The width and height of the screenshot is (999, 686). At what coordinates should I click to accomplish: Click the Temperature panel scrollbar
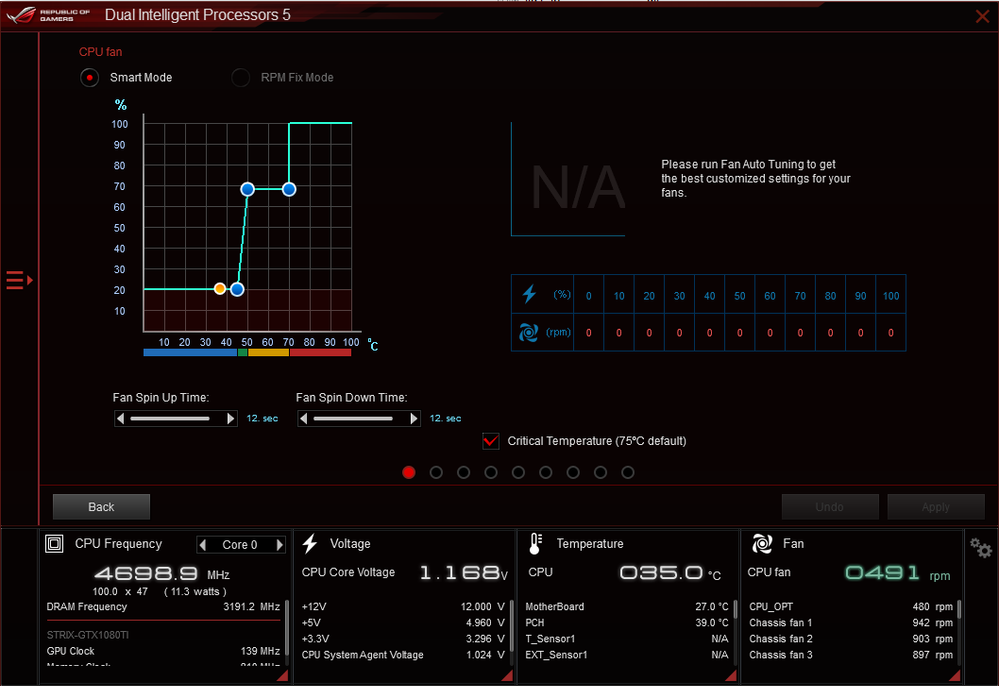click(735, 610)
